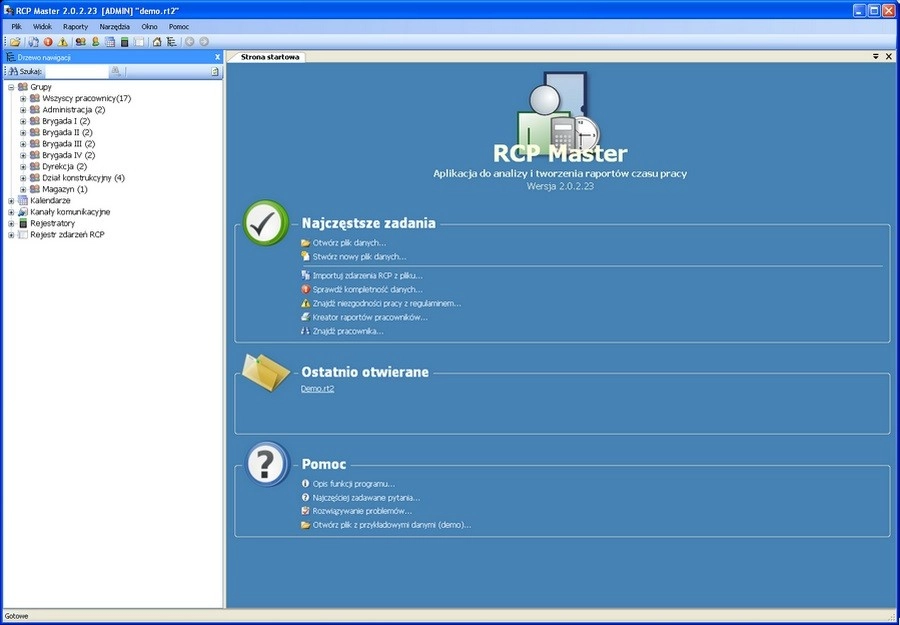Select the Rejestratory tree item label
900x625 pixels.
click(52, 223)
